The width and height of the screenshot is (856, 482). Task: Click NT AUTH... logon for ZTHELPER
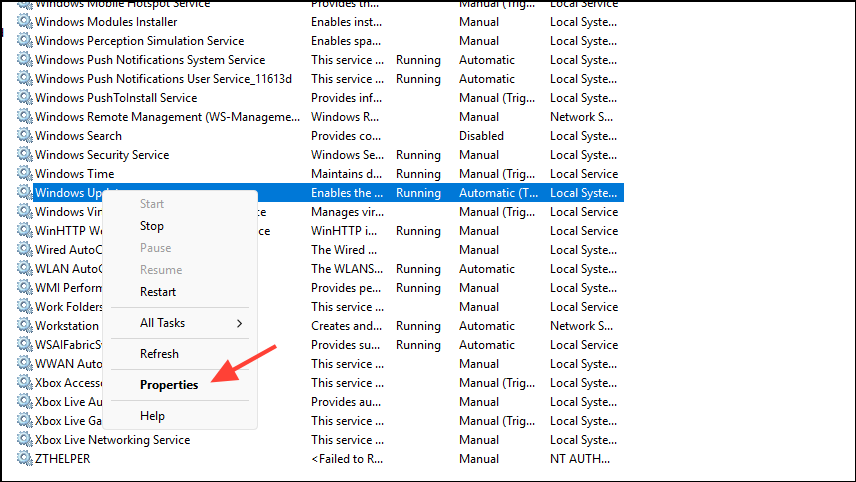click(x=580, y=459)
